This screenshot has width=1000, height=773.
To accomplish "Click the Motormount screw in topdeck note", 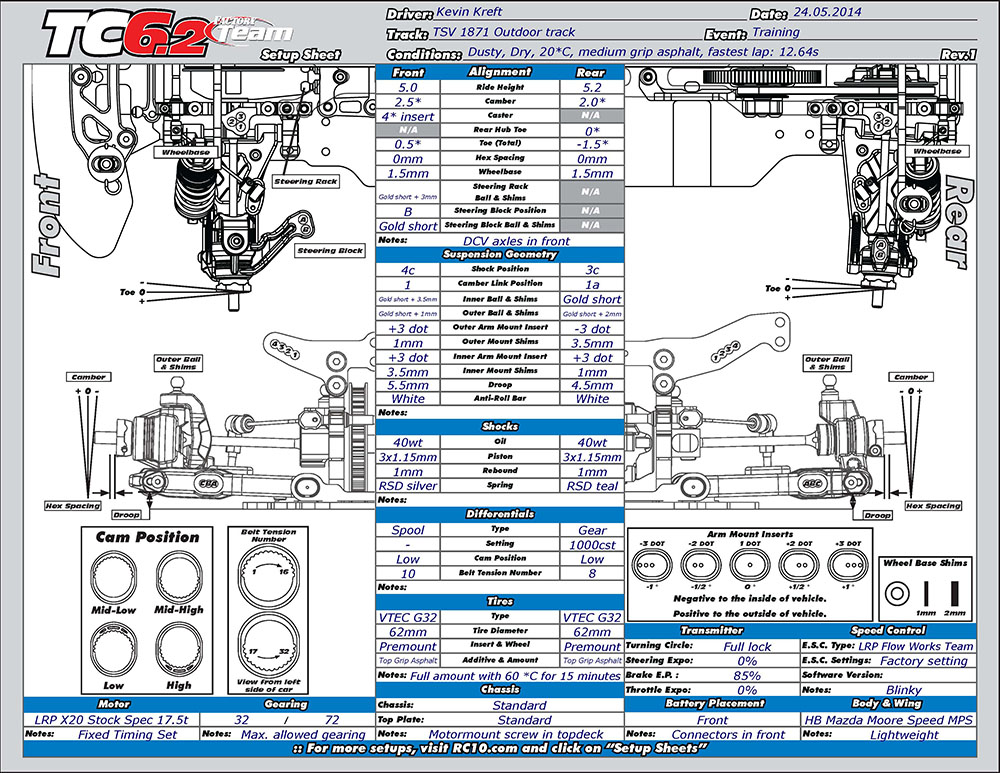I will (516, 735).
